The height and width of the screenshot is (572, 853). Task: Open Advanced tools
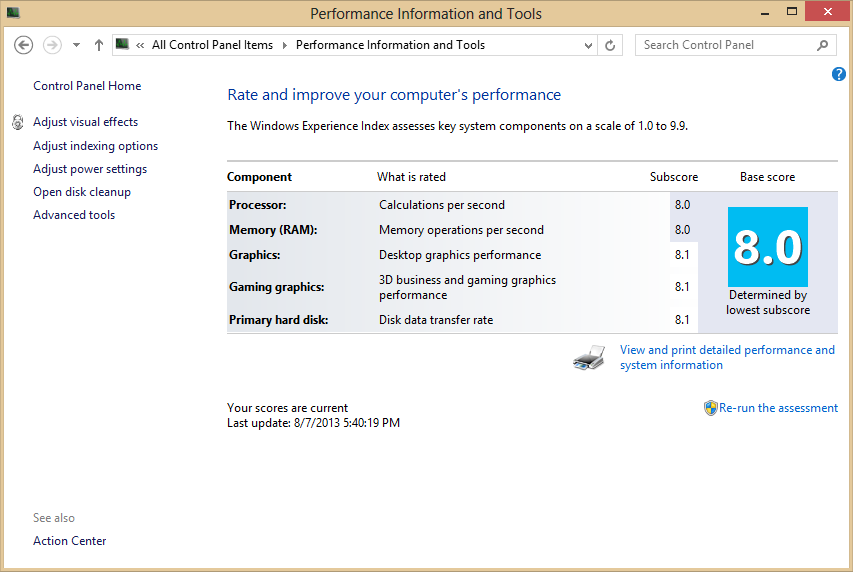74,215
